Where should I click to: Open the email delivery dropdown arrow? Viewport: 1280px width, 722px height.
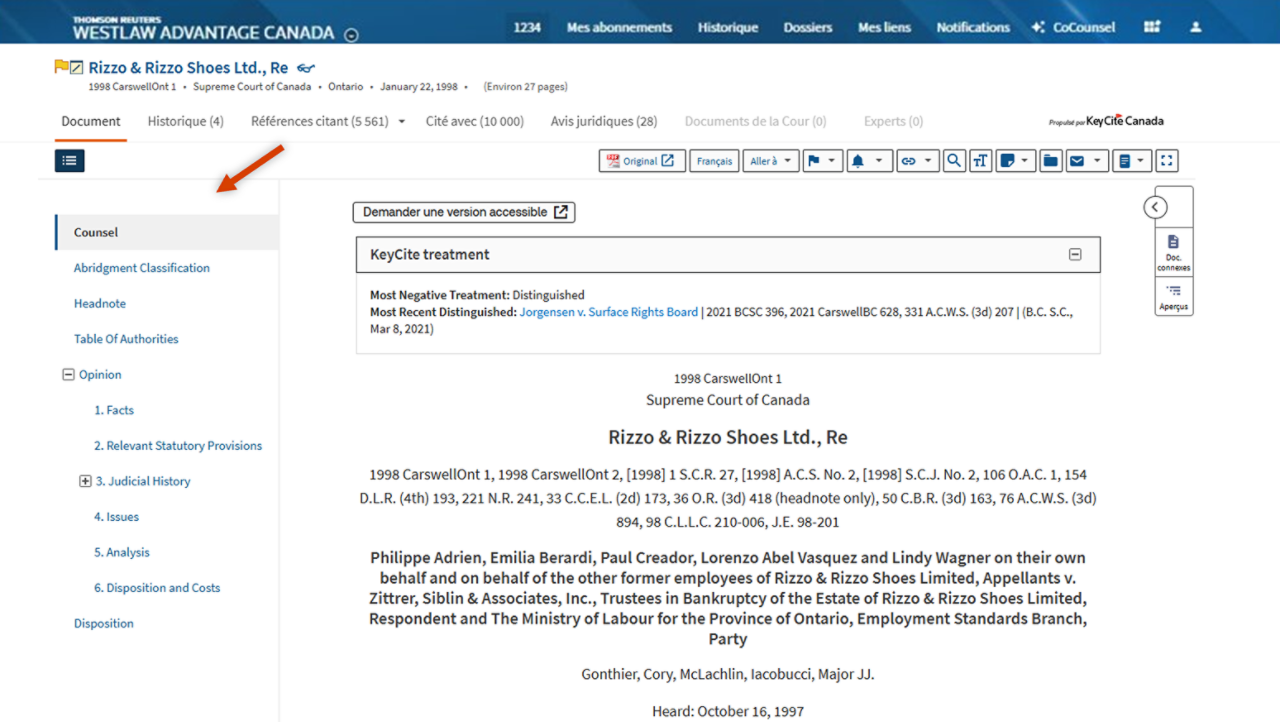point(1097,161)
